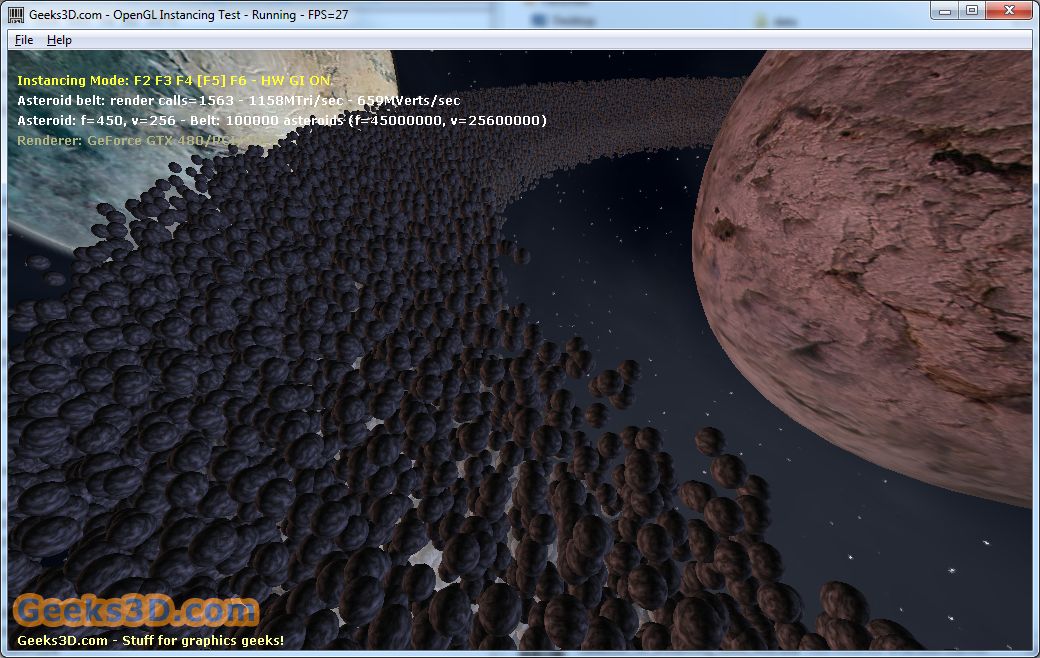Click the window title showing FPS=27

[188, 15]
